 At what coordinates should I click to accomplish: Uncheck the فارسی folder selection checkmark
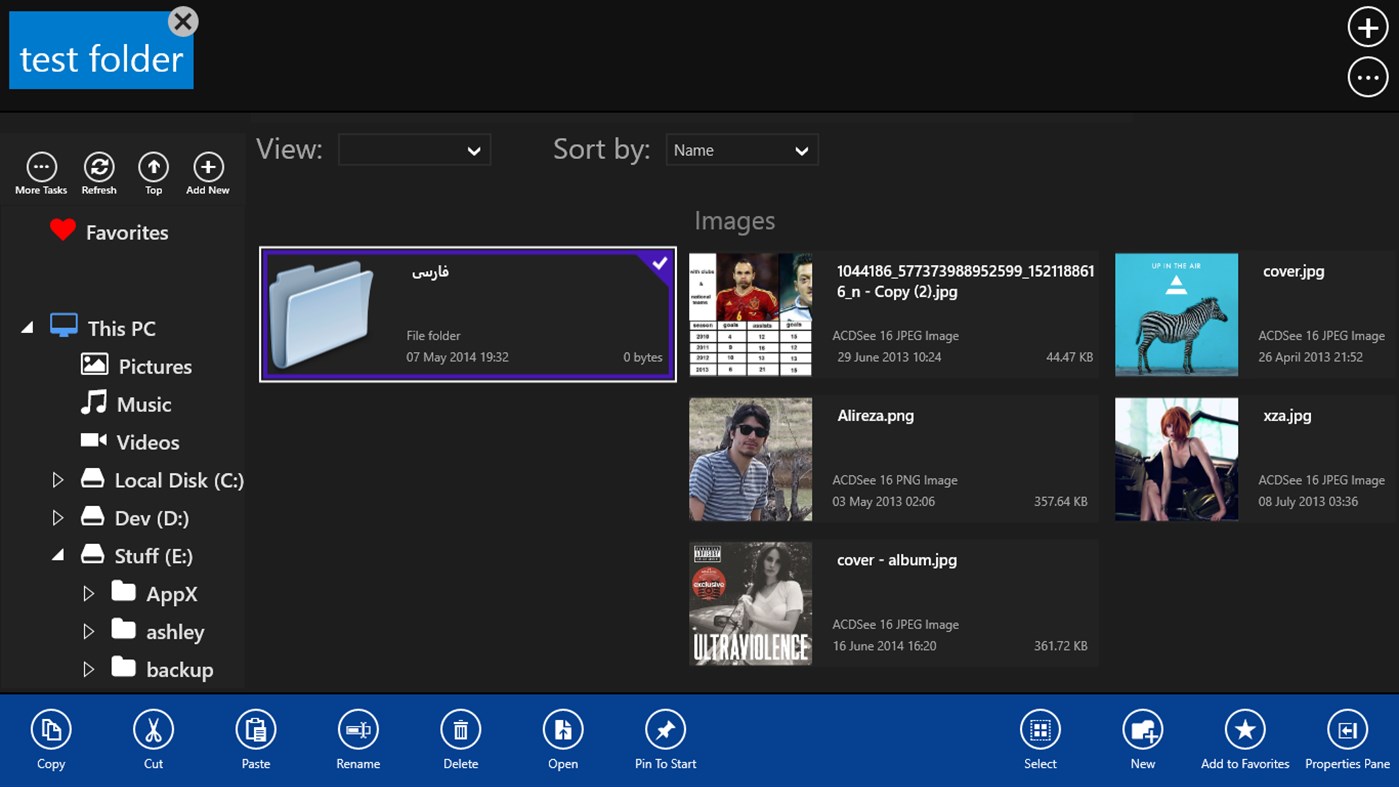660,262
